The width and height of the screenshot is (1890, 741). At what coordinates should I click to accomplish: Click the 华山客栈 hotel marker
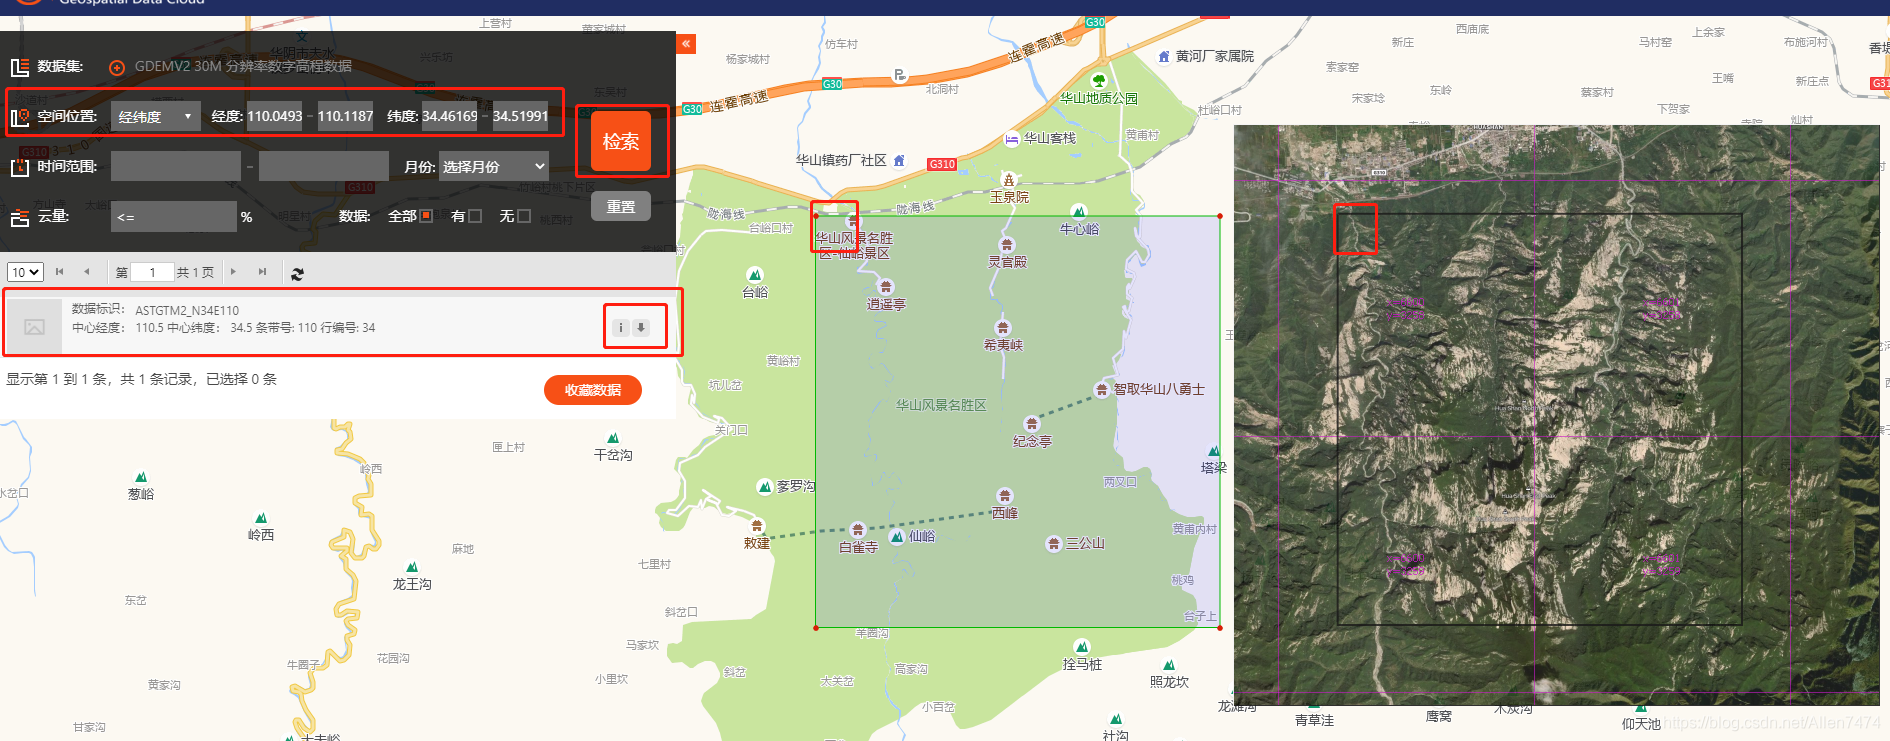coord(1012,139)
